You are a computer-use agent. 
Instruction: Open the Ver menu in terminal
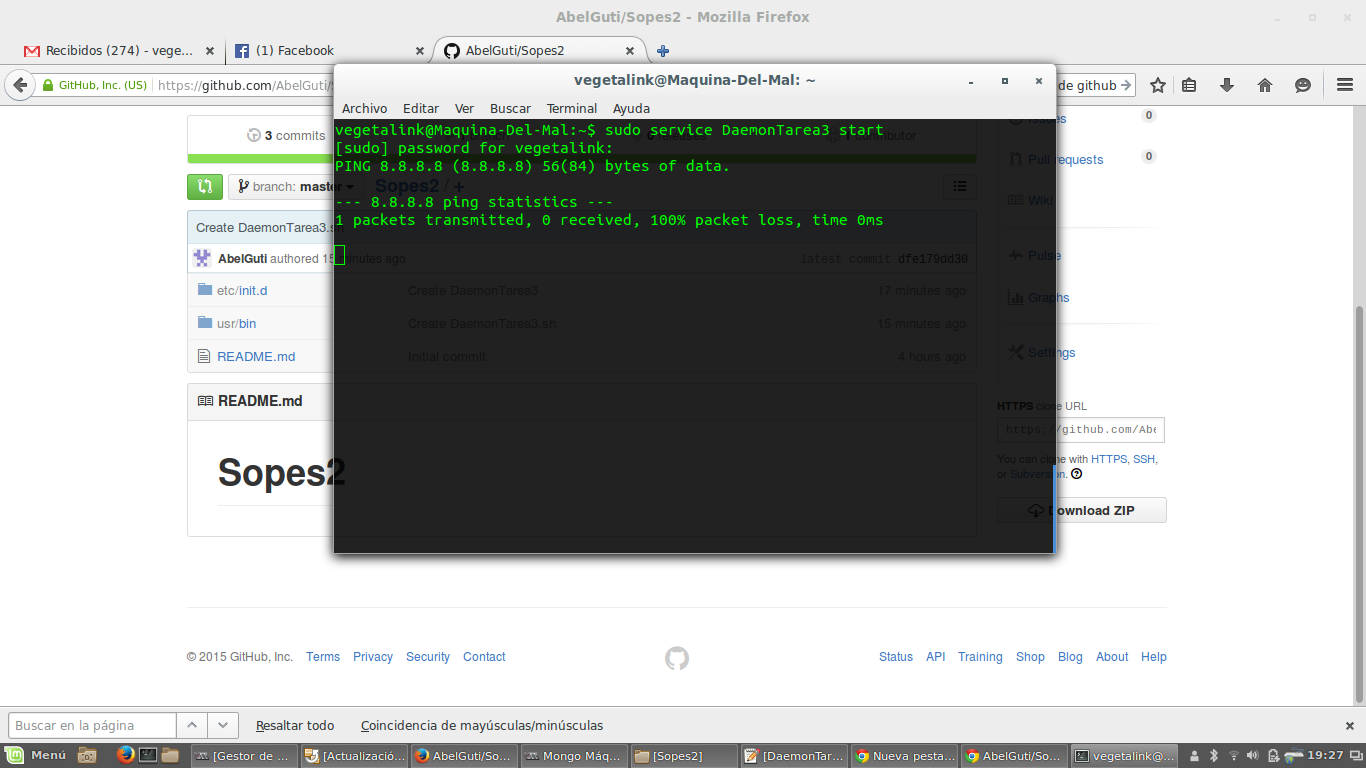(x=464, y=108)
